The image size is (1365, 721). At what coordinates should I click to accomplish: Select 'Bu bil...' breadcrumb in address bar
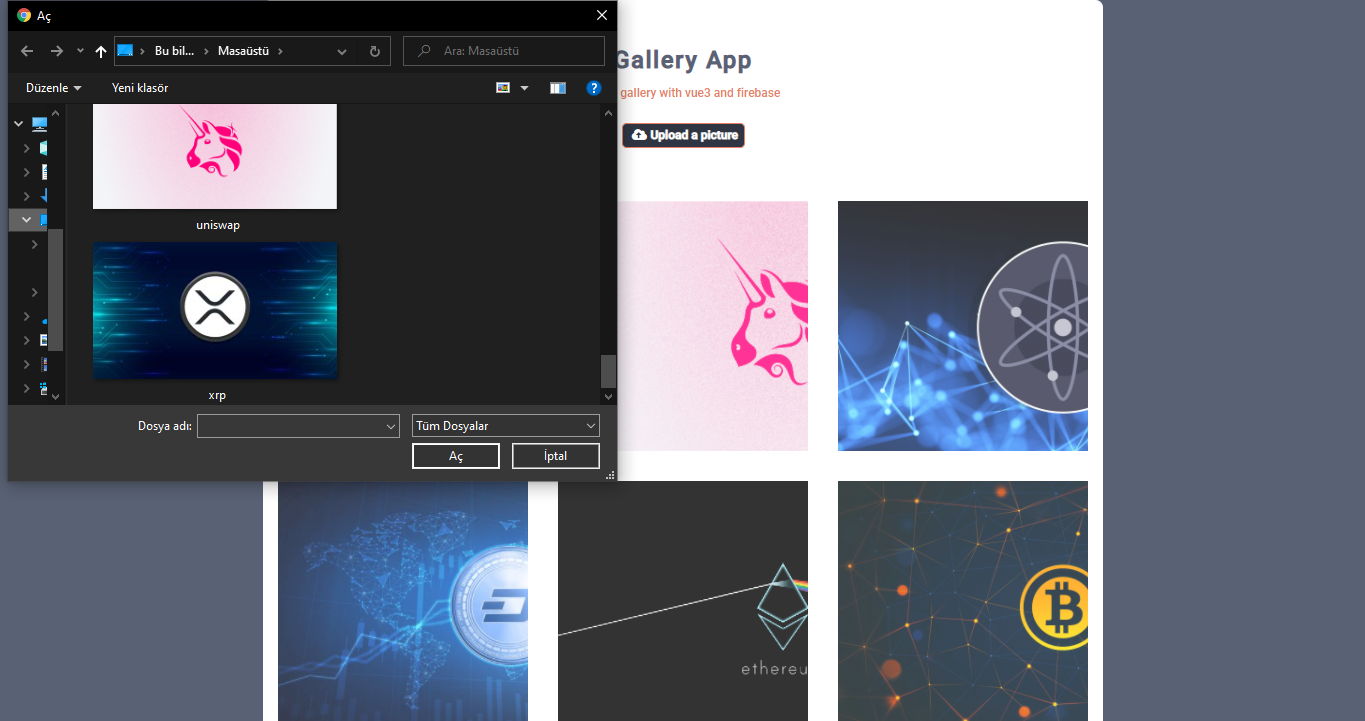[174, 51]
